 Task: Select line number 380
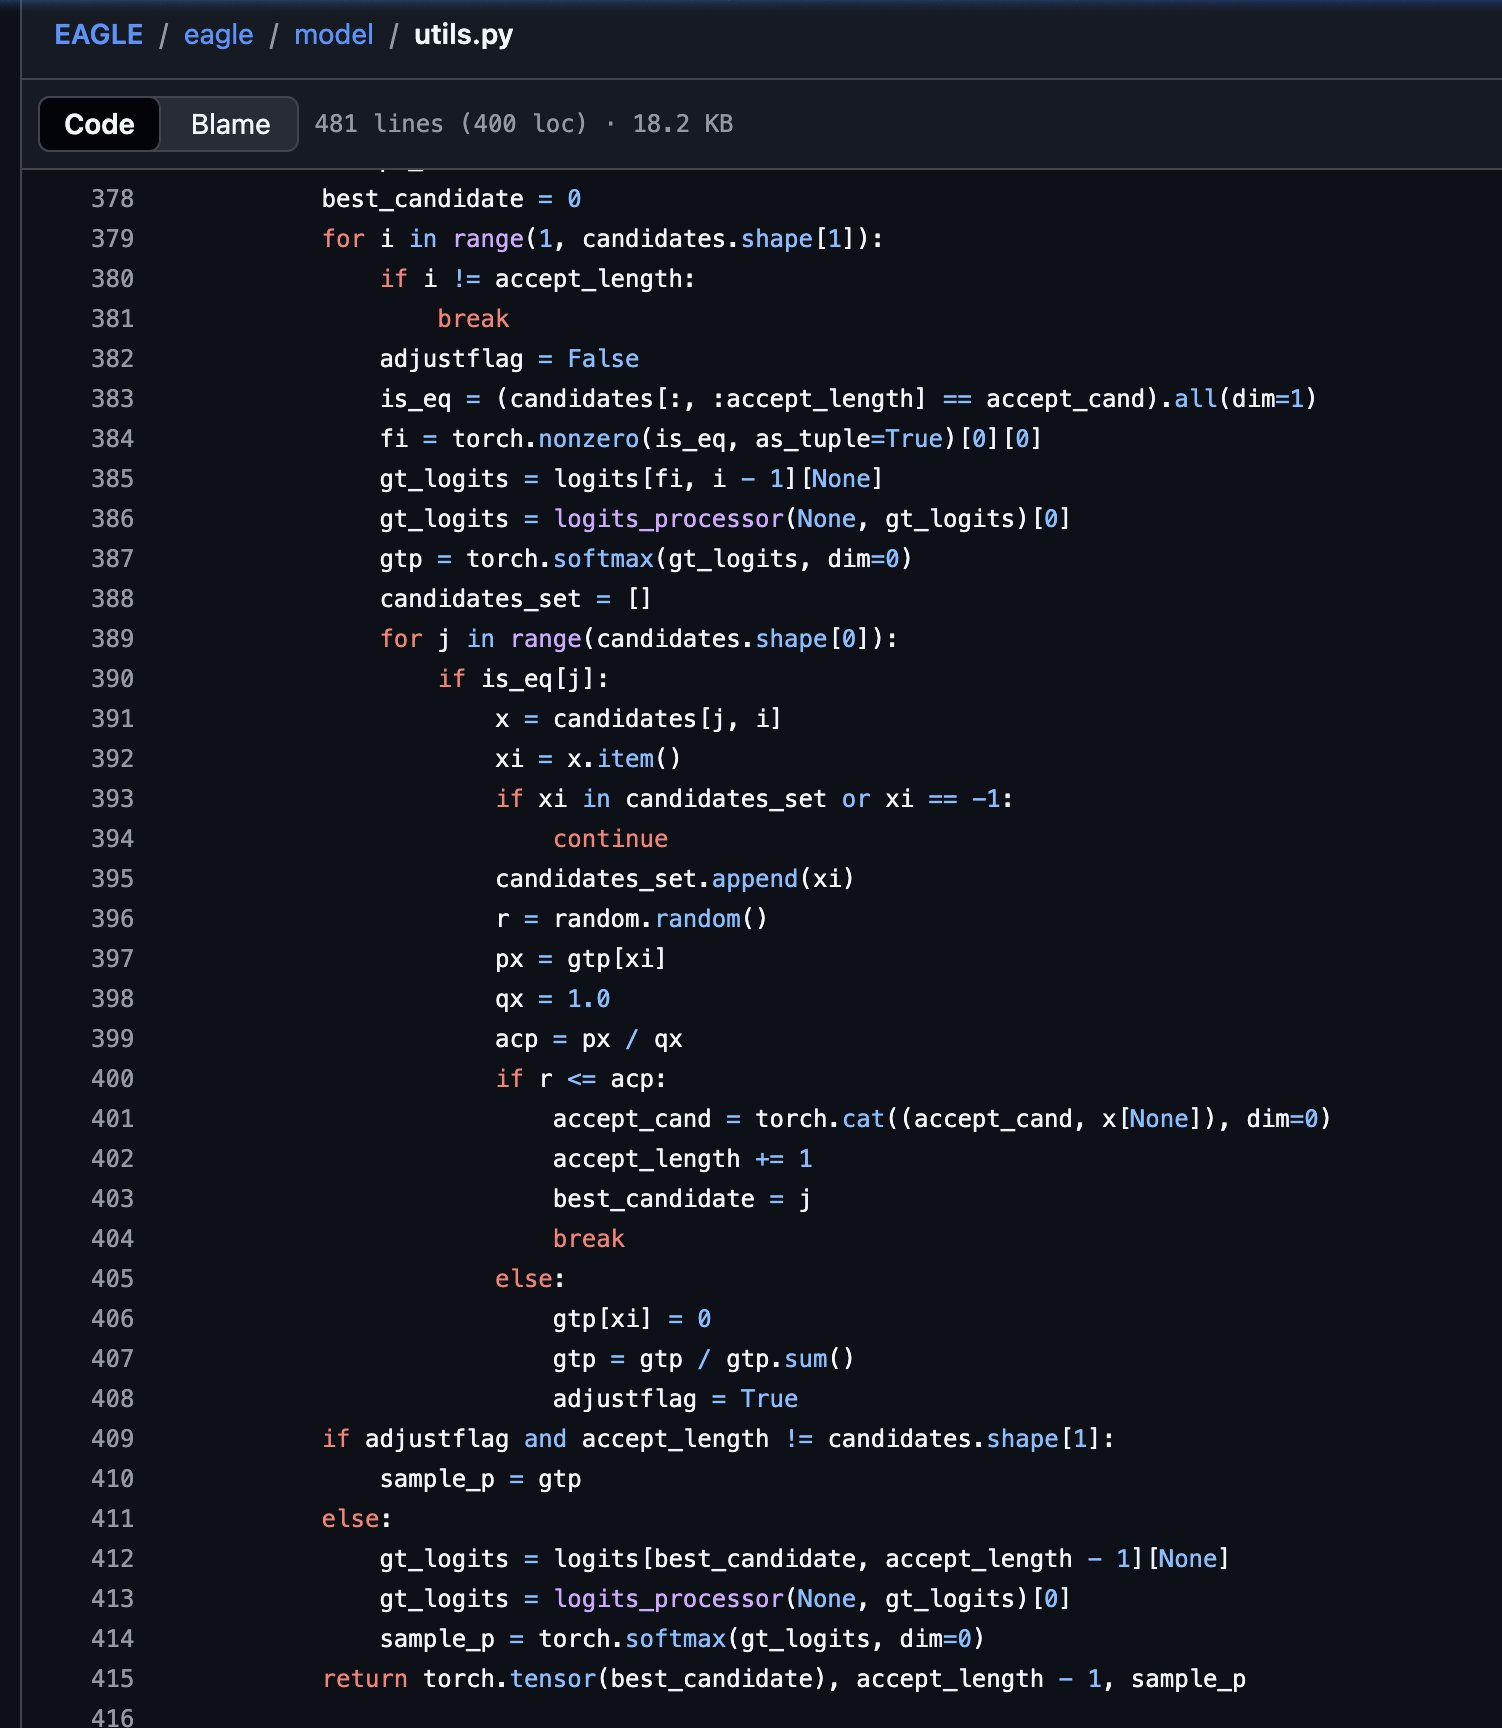pyautogui.click(x=112, y=279)
